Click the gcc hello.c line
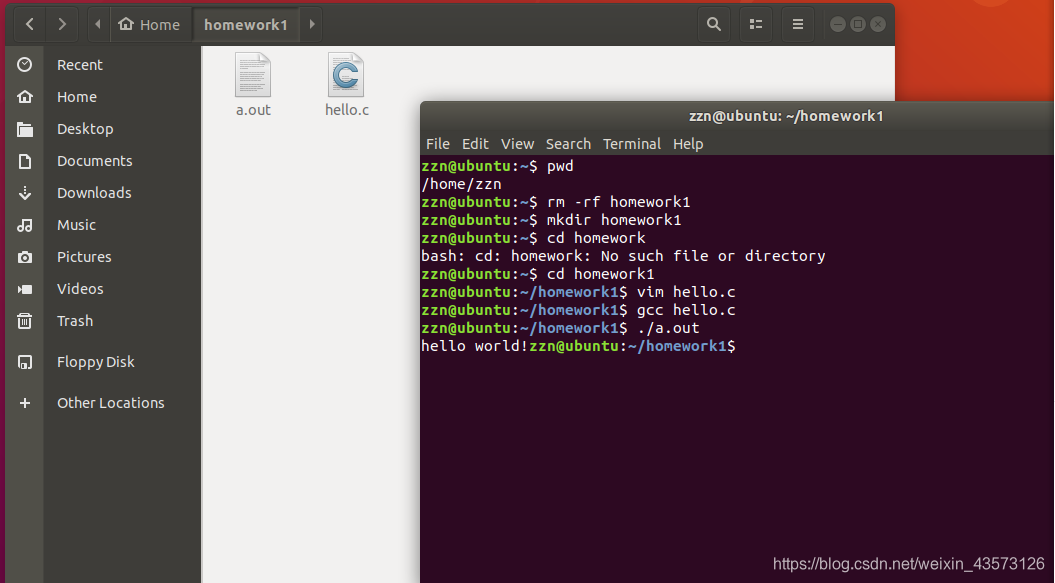Image resolution: width=1055 pixels, height=583 pixels. (x=578, y=310)
